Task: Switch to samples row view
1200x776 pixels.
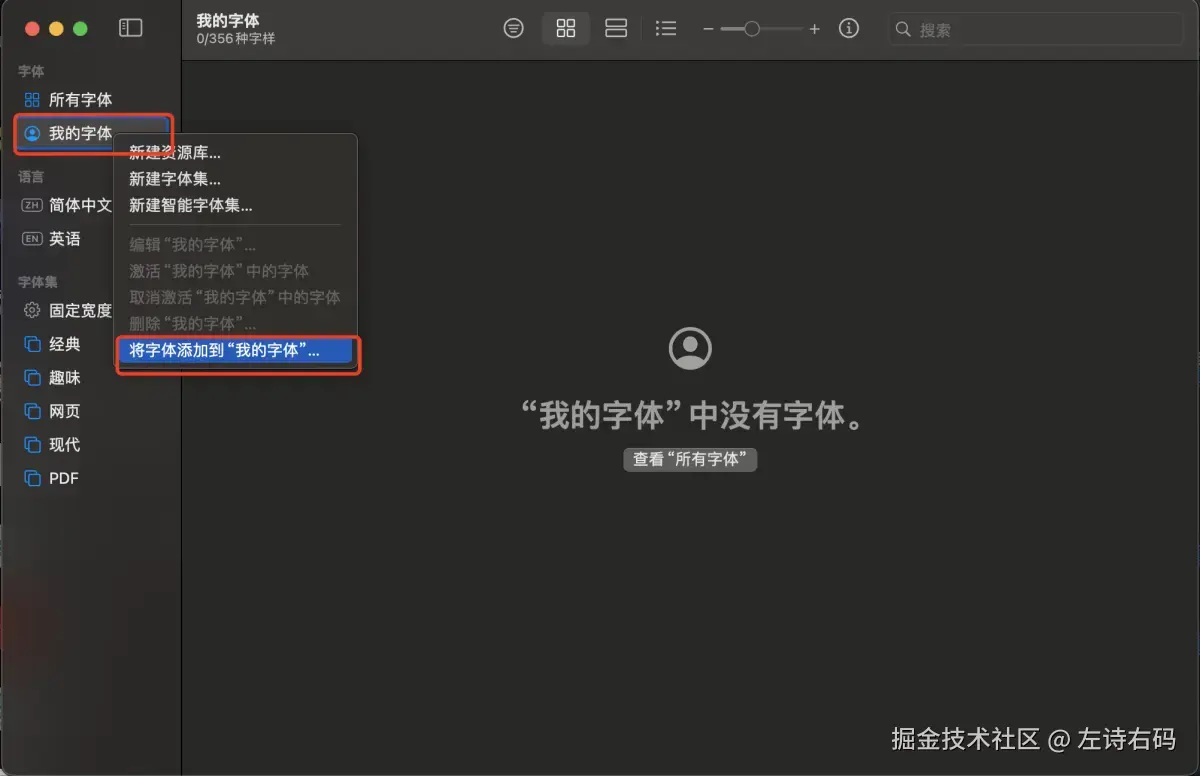Action: point(616,29)
